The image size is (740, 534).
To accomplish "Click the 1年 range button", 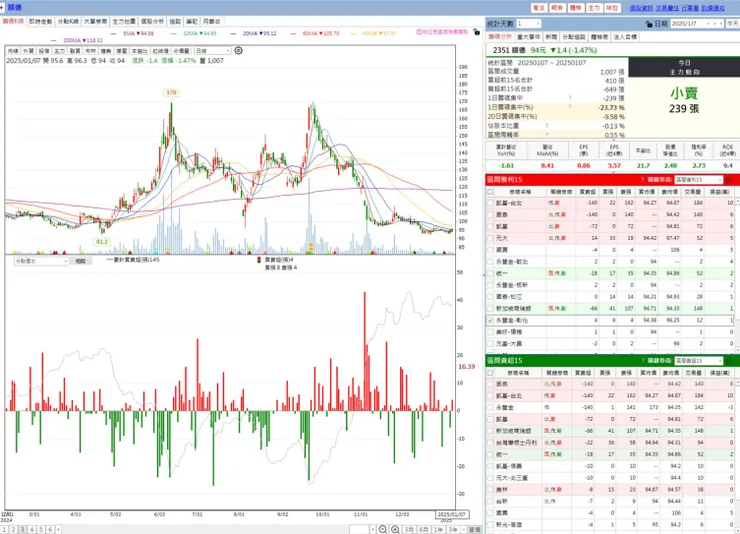I will tap(438, 530).
